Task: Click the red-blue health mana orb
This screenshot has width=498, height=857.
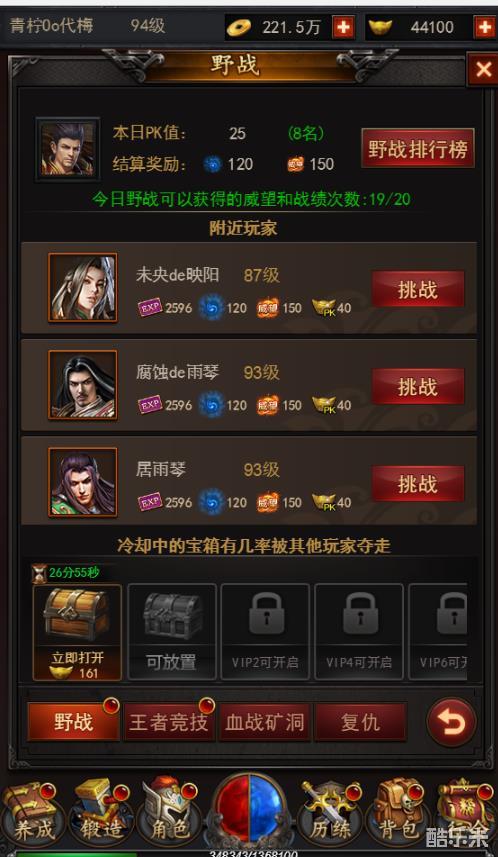Action: (249, 810)
